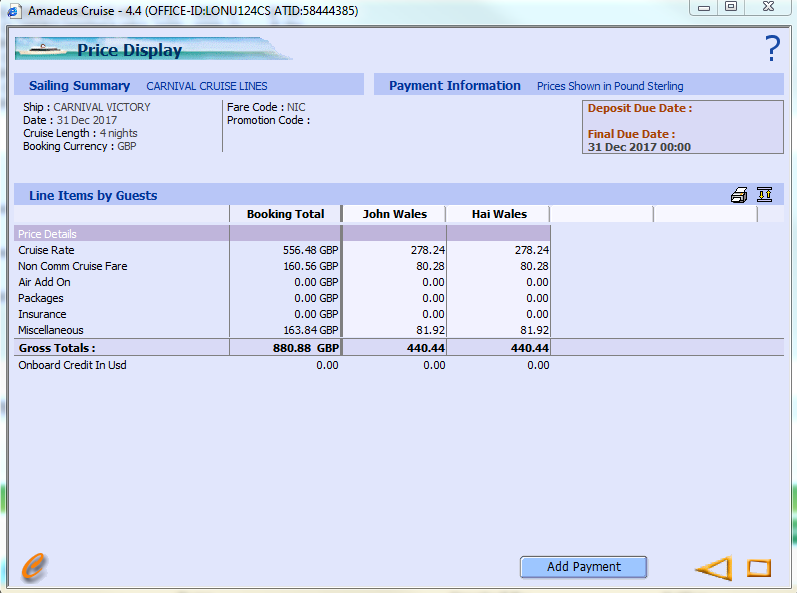The image size is (797, 593).
Task: Click the CARNIVAL CRUISE LINES text
Action: (207, 86)
